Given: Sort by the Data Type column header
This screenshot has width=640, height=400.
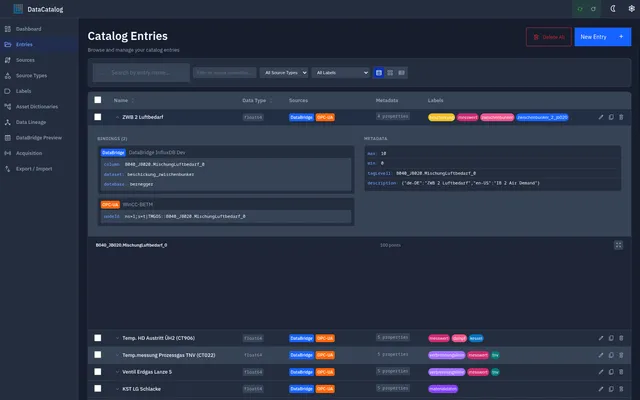Looking at the screenshot, I should point(257,100).
